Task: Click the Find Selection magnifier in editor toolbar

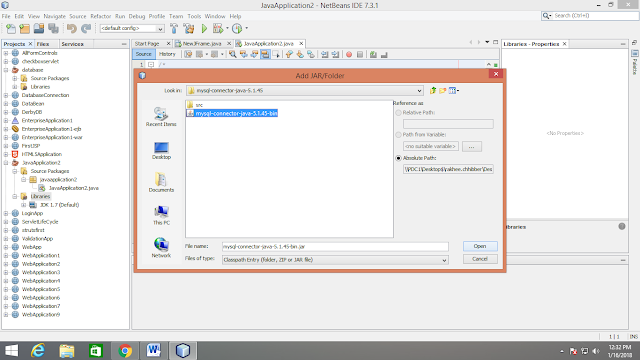Action: click(x=233, y=54)
